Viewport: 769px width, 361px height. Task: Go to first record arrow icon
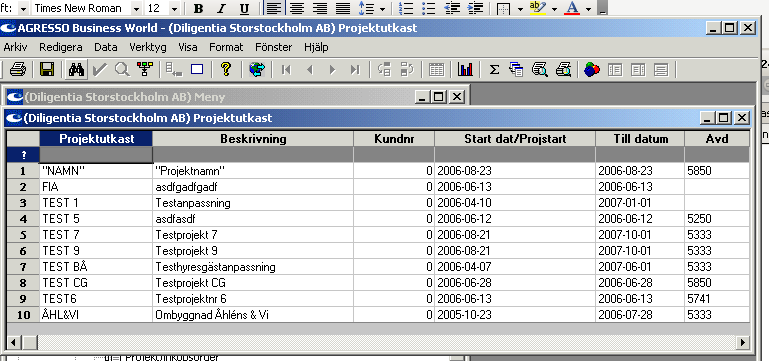[286, 70]
